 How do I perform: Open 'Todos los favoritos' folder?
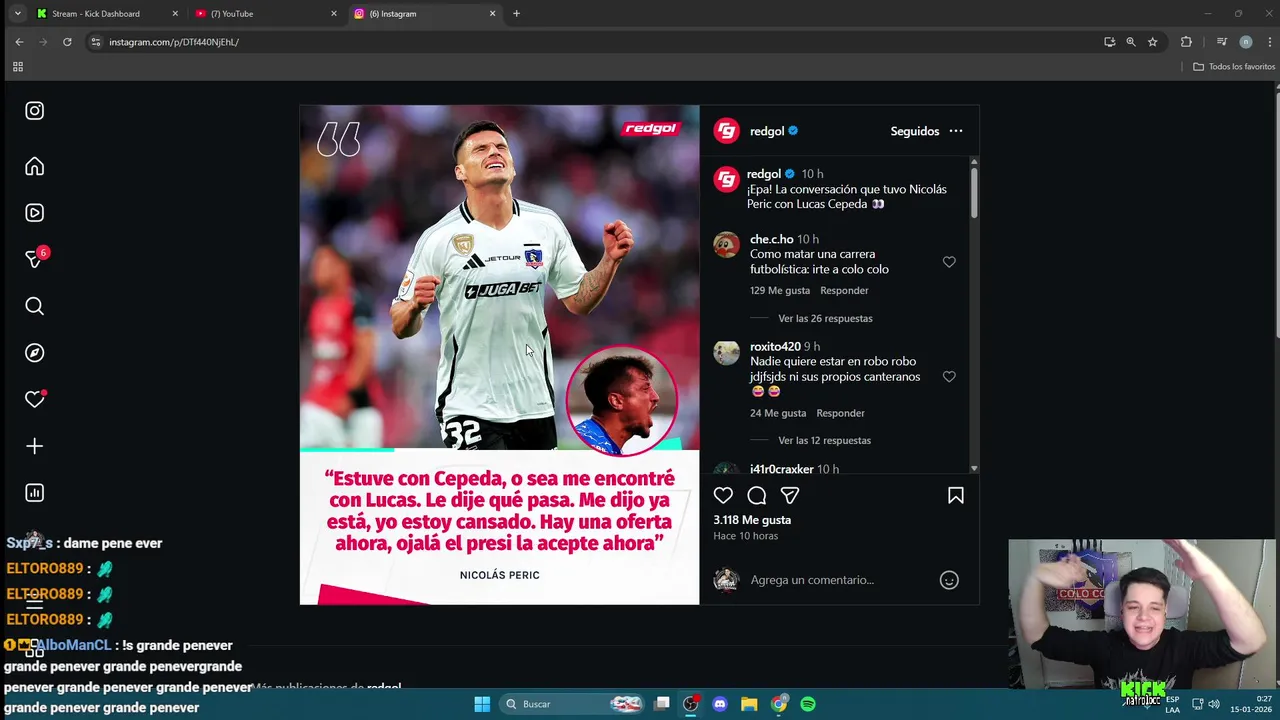pyautogui.click(x=1234, y=67)
